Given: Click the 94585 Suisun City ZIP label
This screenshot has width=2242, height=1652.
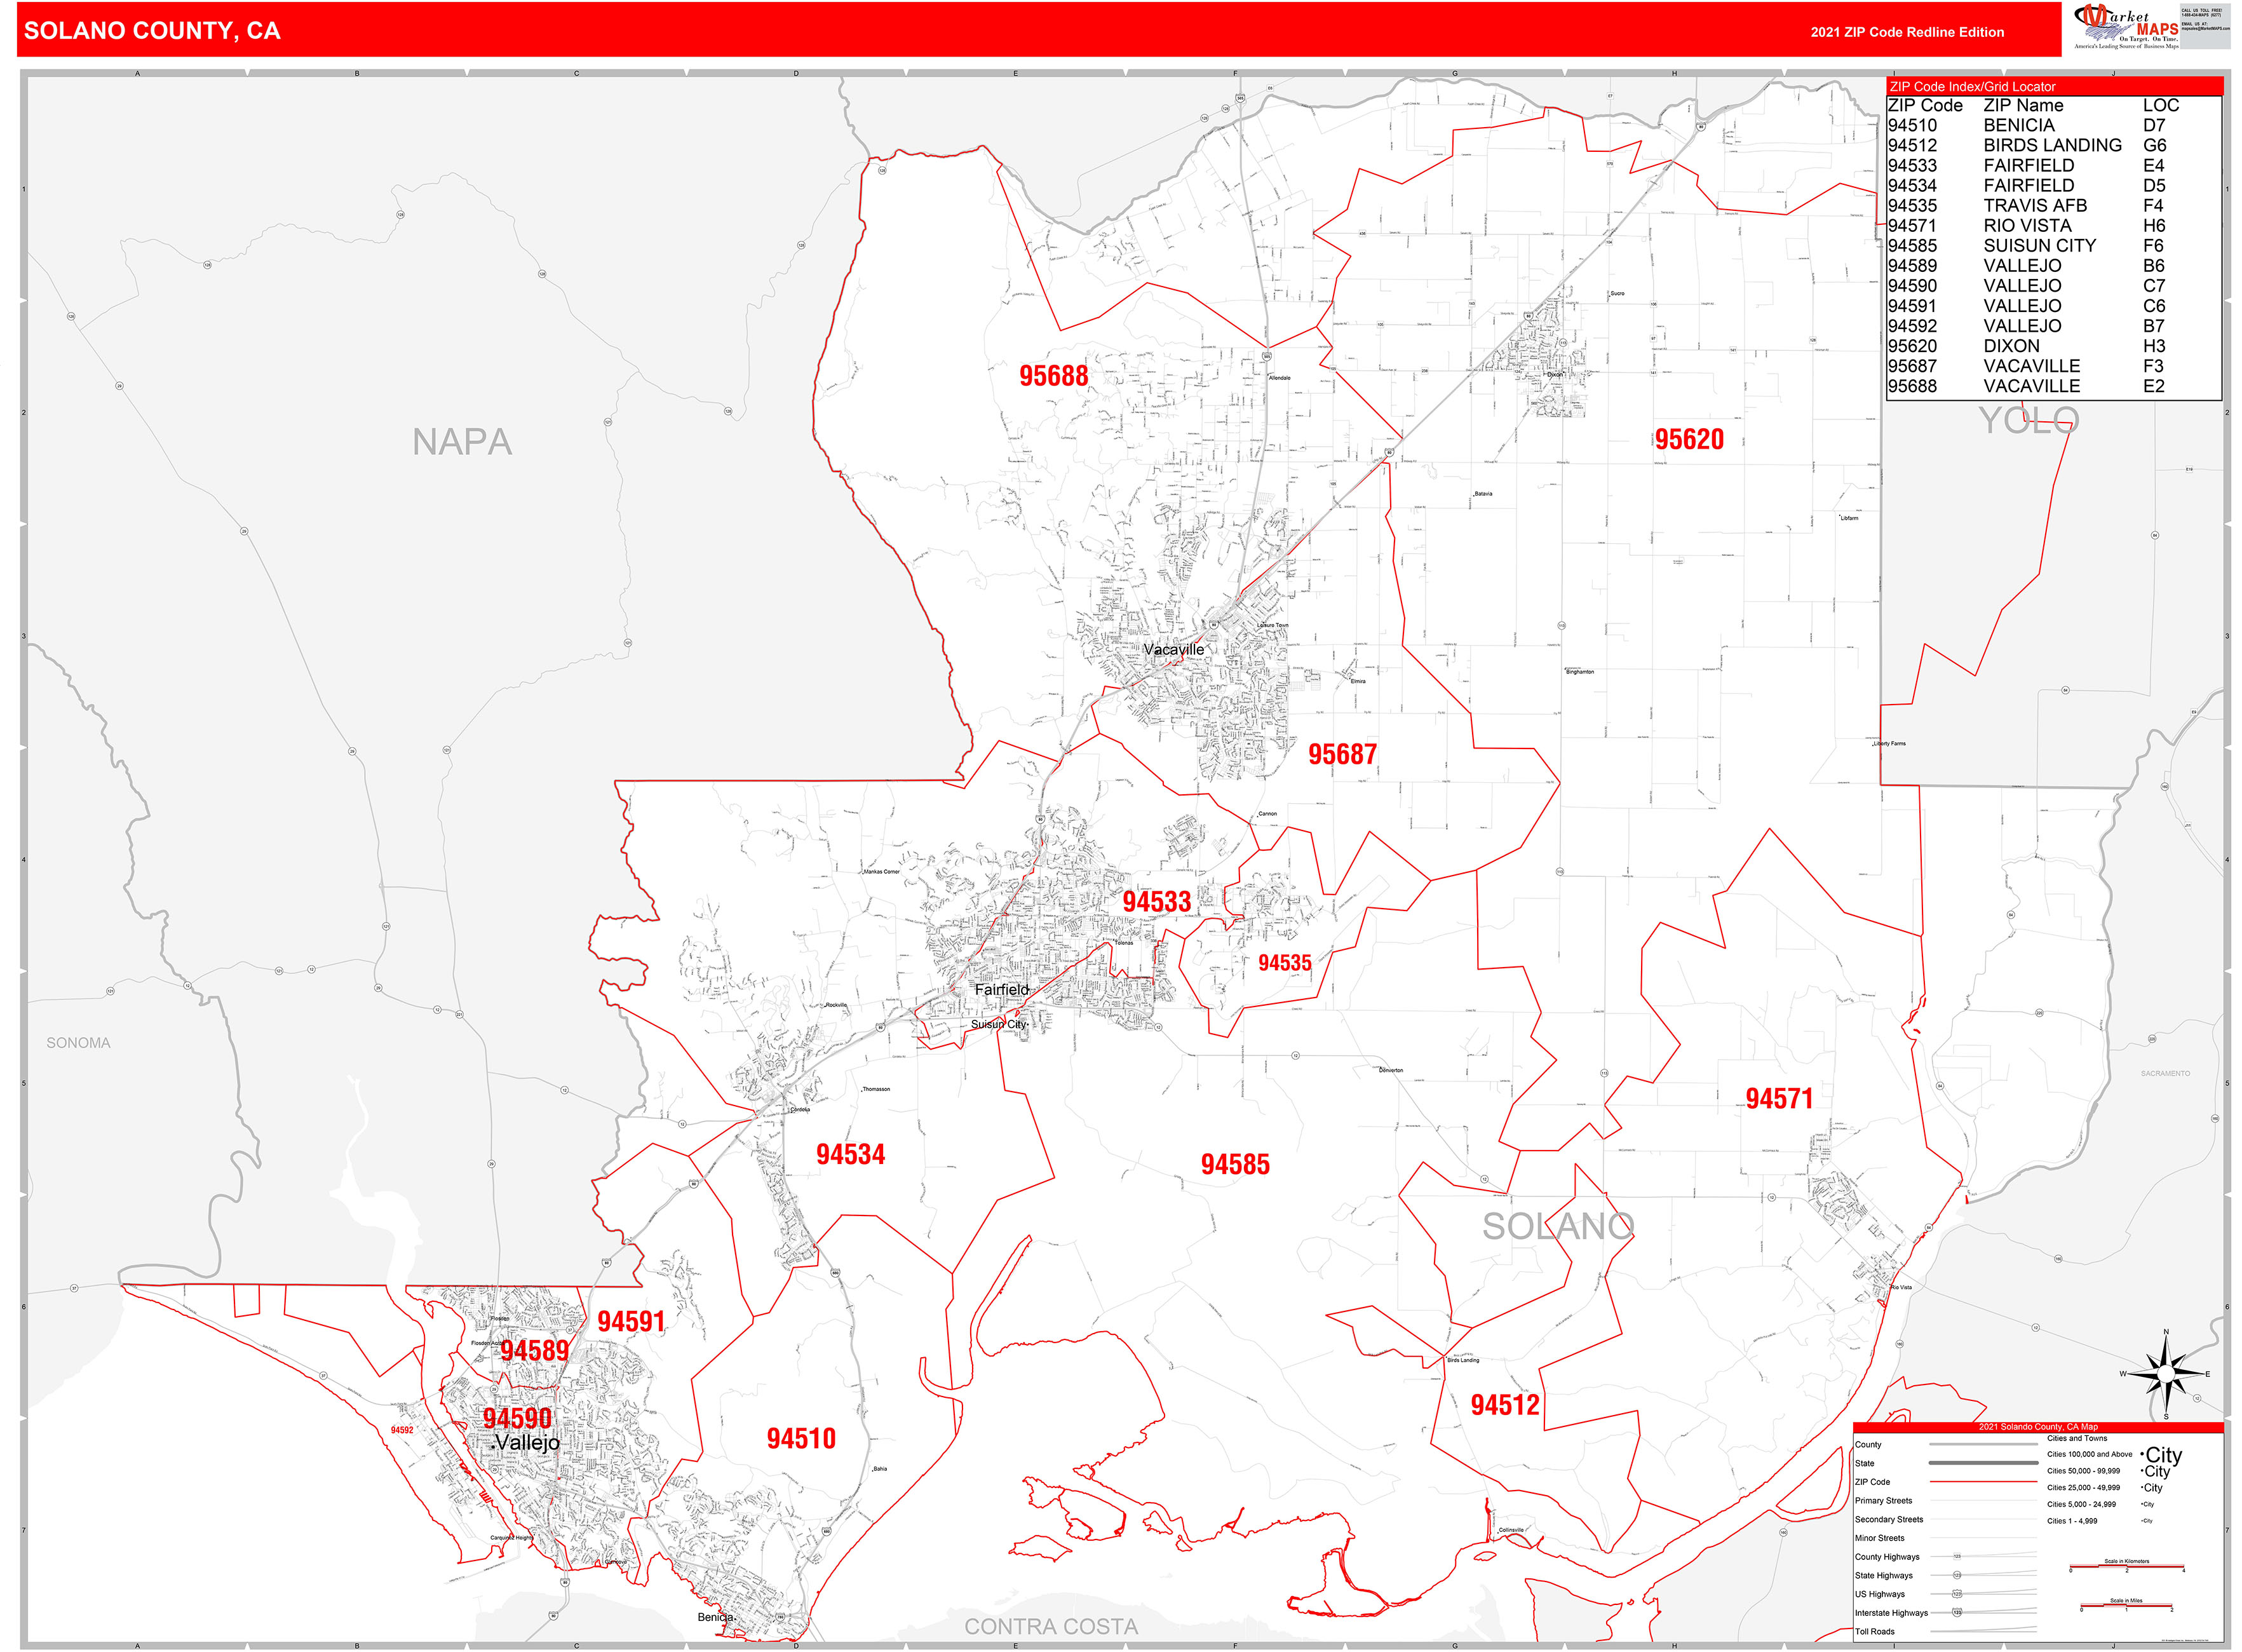Looking at the screenshot, I should click(x=1235, y=1164).
